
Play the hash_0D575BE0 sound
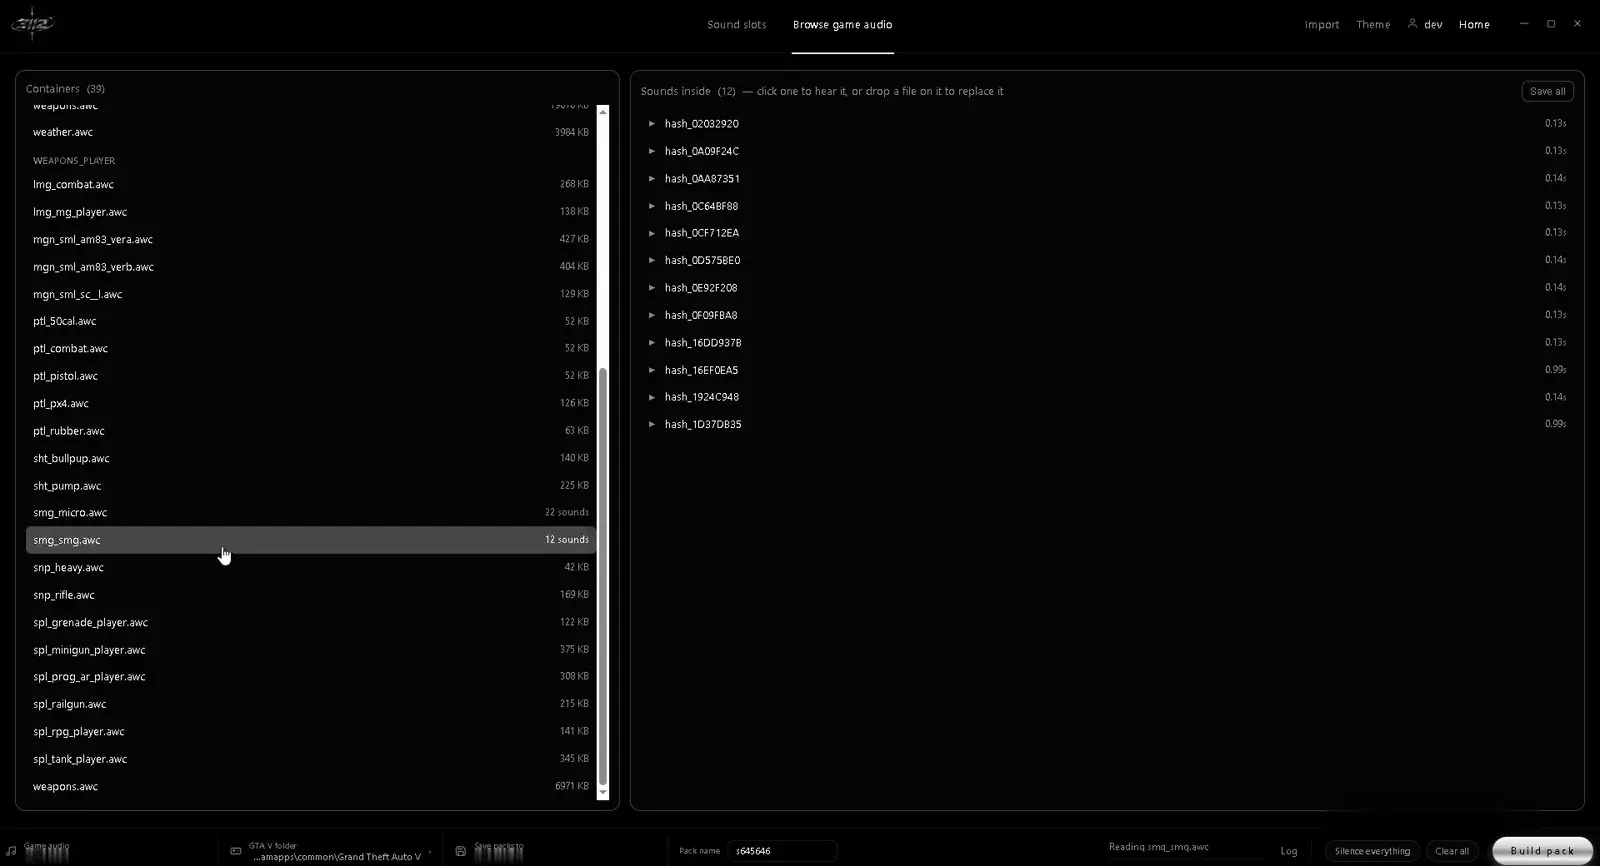click(x=652, y=260)
